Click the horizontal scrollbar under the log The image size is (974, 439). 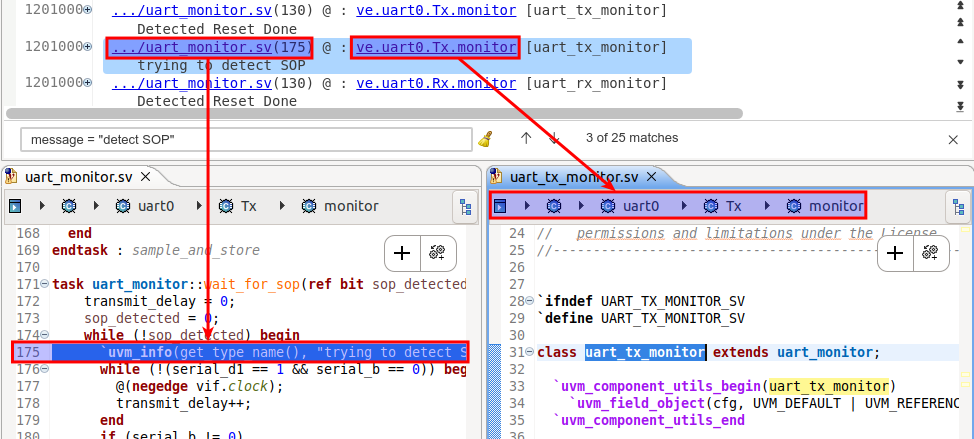[x=374, y=114]
